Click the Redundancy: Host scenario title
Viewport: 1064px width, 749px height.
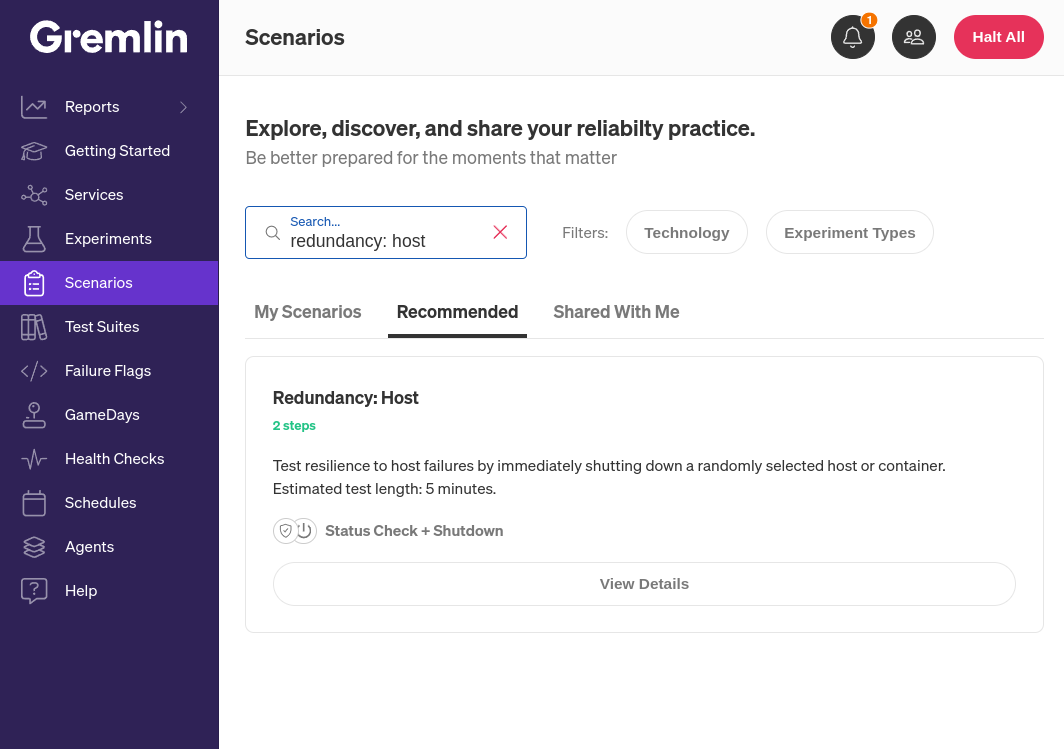[345, 398]
